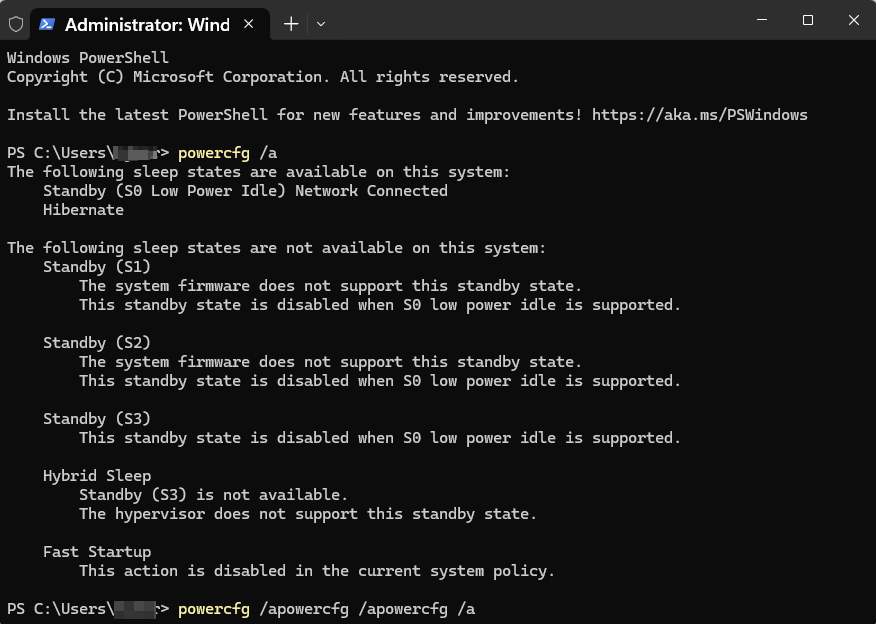Click the administrator shield icon
This screenshot has width=876, height=624.
(x=16, y=24)
